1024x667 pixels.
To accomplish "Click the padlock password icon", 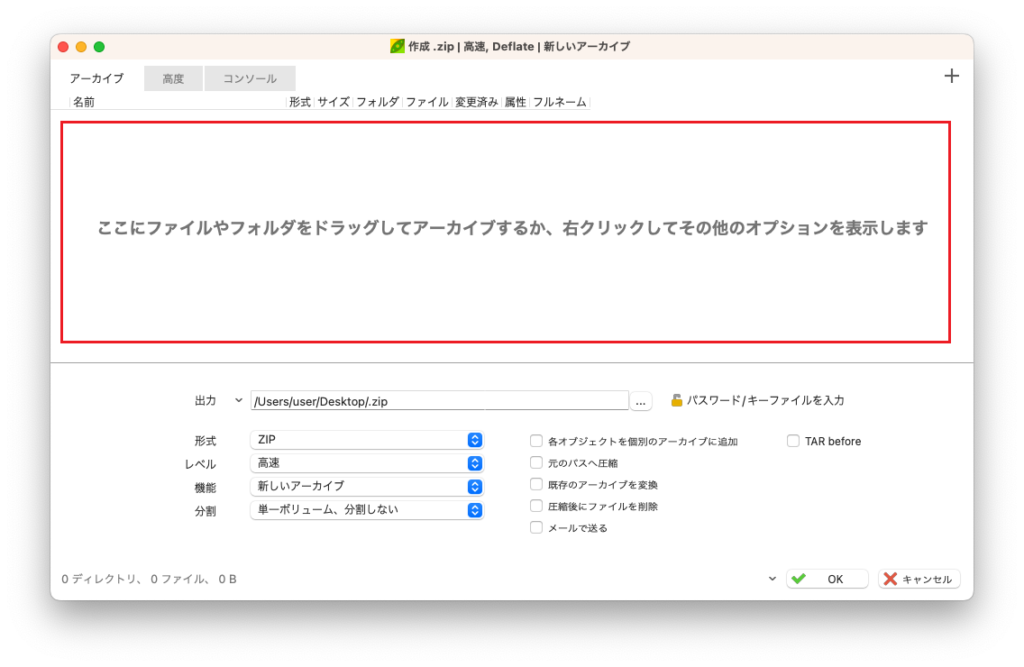I will (677, 400).
